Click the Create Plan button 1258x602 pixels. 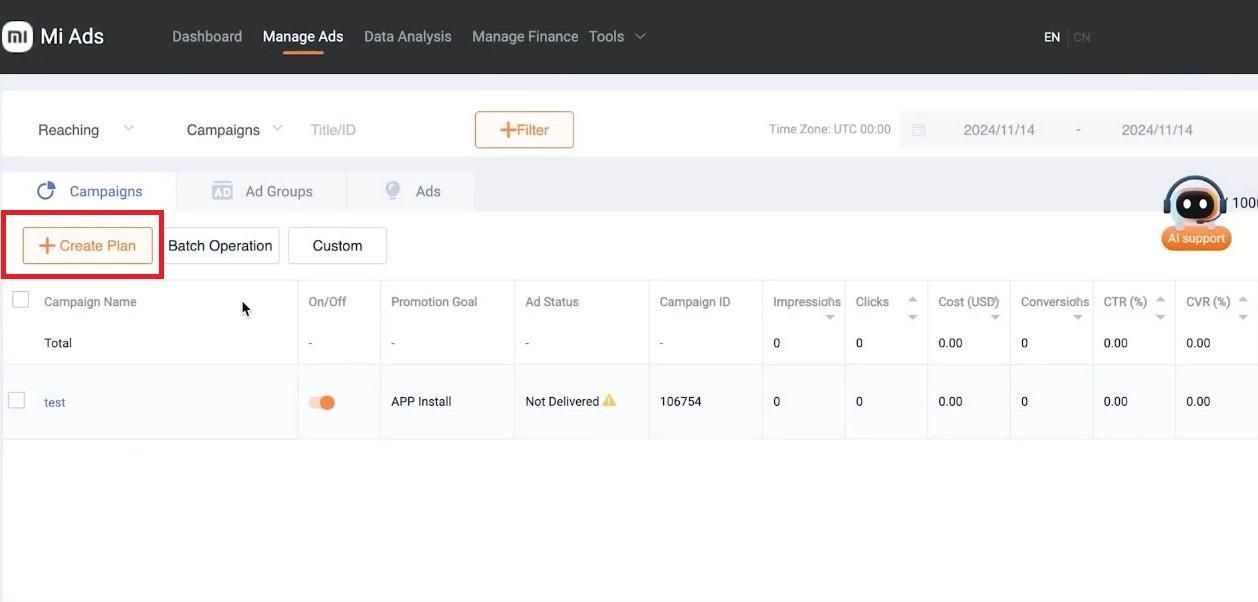(87, 246)
